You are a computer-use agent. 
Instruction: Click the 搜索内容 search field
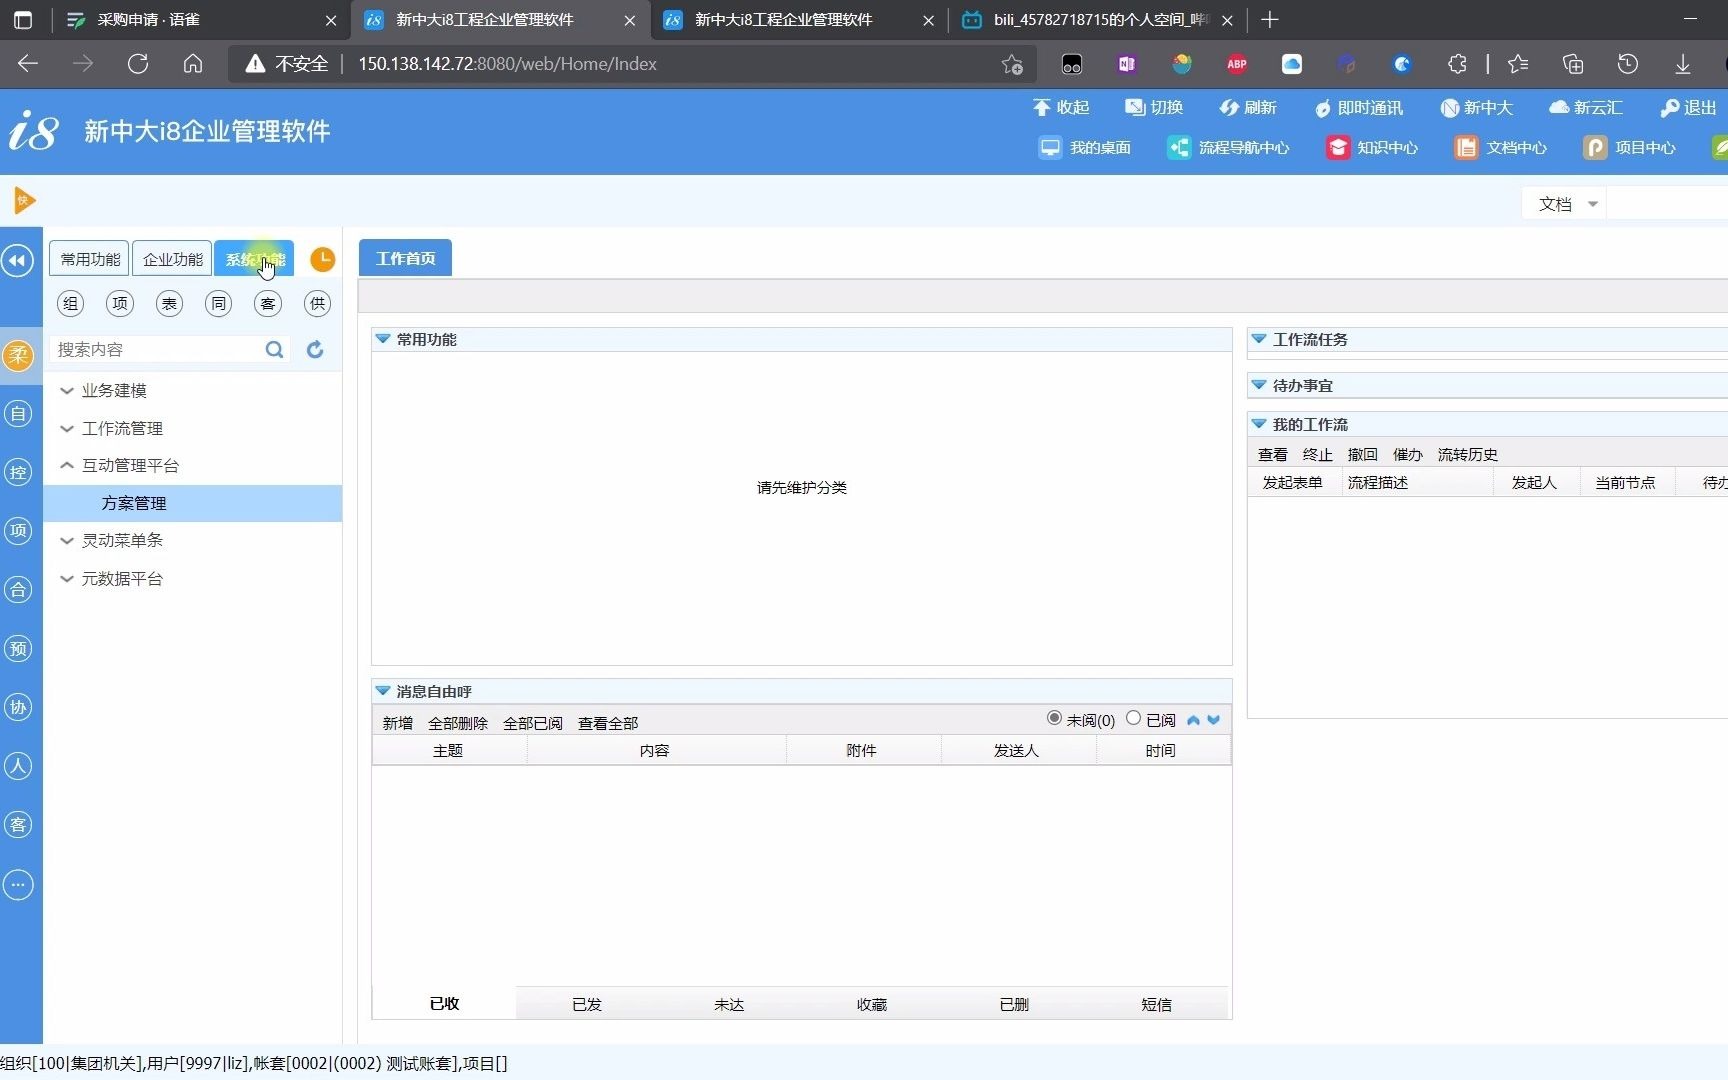pyautogui.click(x=157, y=349)
